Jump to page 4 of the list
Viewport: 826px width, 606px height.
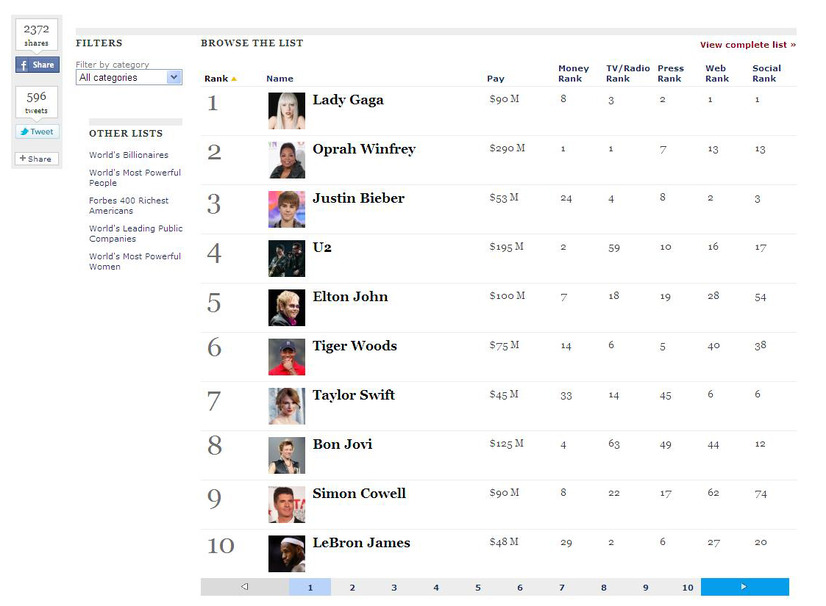point(436,587)
